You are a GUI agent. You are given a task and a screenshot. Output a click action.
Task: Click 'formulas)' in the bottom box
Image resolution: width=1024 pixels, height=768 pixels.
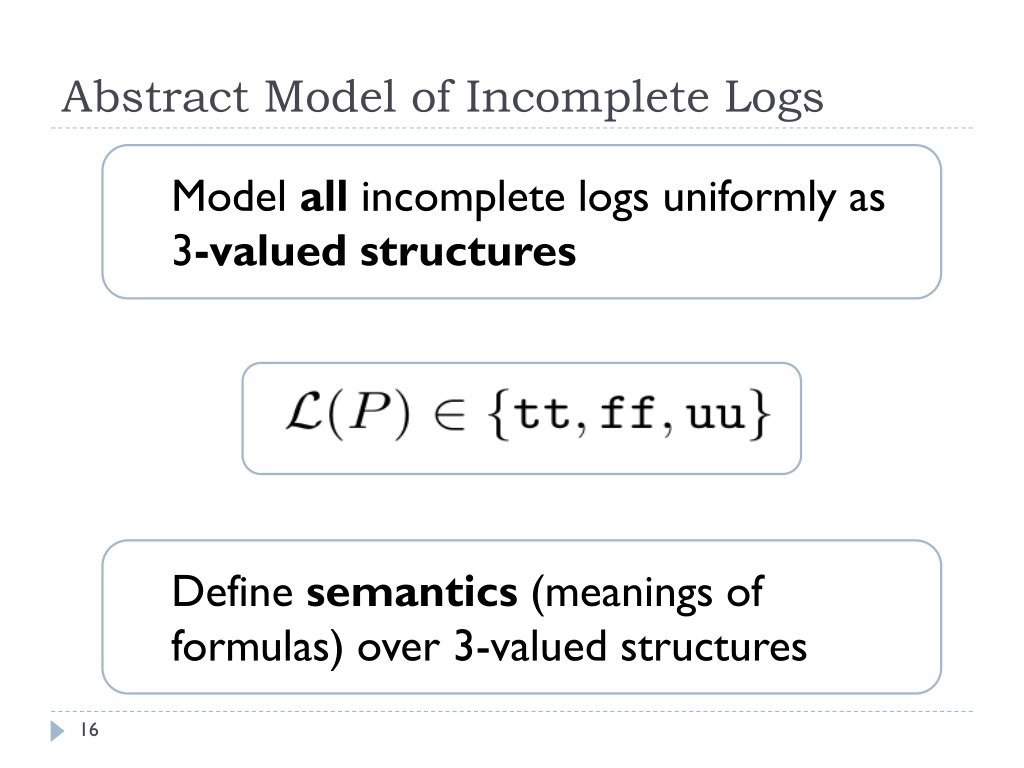[257, 648]
